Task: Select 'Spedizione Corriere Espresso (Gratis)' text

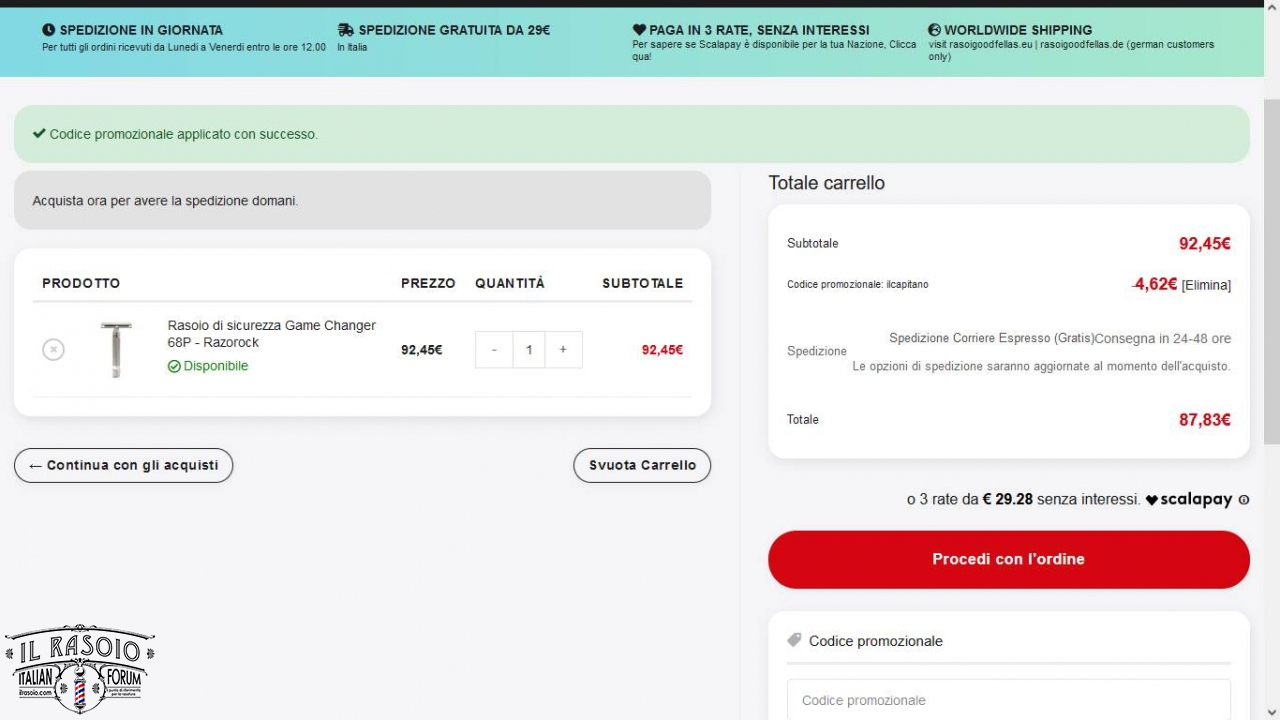Action: coord(992,338)
